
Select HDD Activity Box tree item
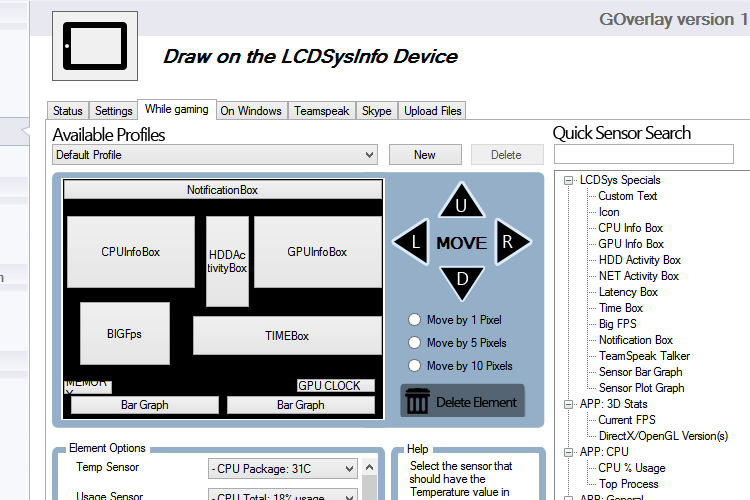(x=640, y=260)
